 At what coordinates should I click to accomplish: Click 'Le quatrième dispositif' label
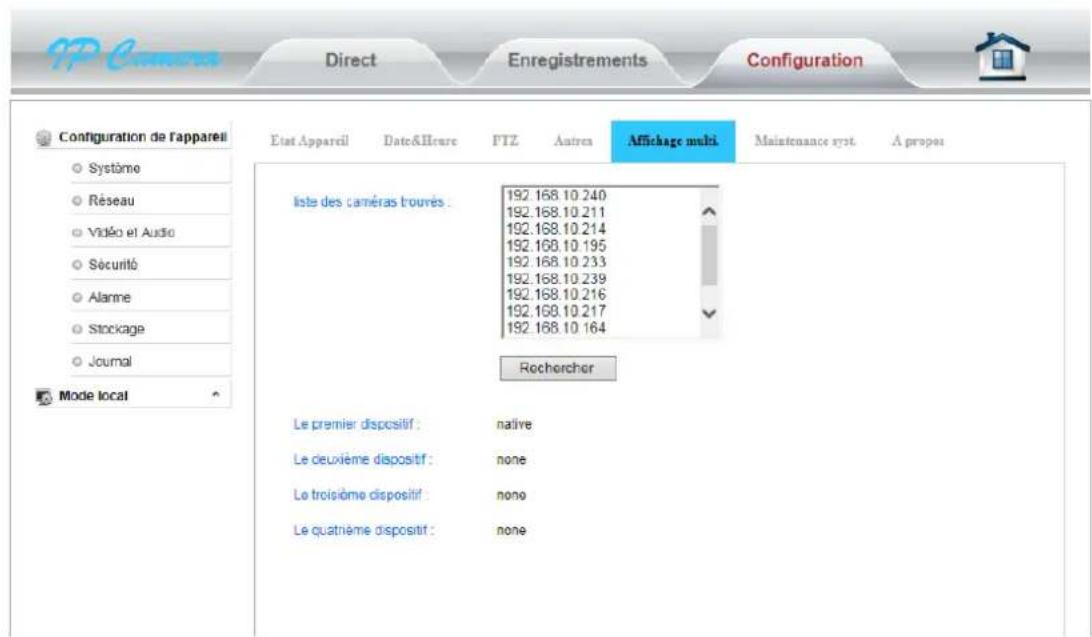click(363, 530)
